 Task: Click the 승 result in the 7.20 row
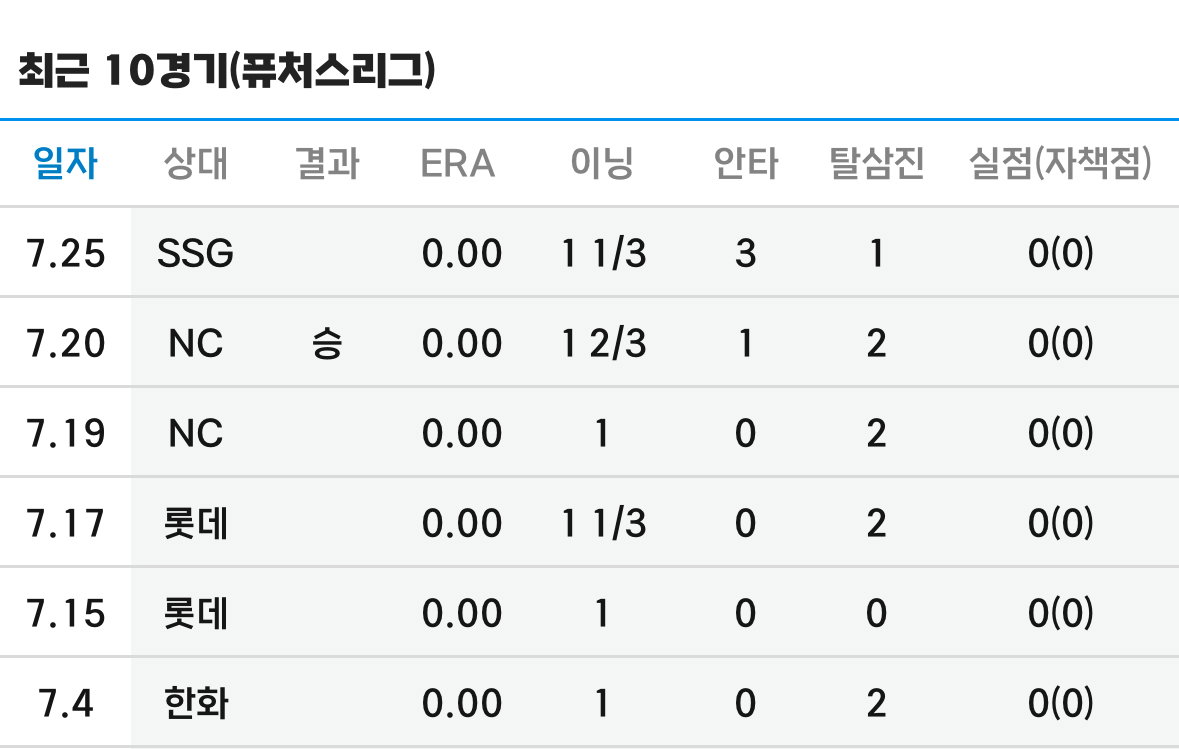[x=327, y=344]
